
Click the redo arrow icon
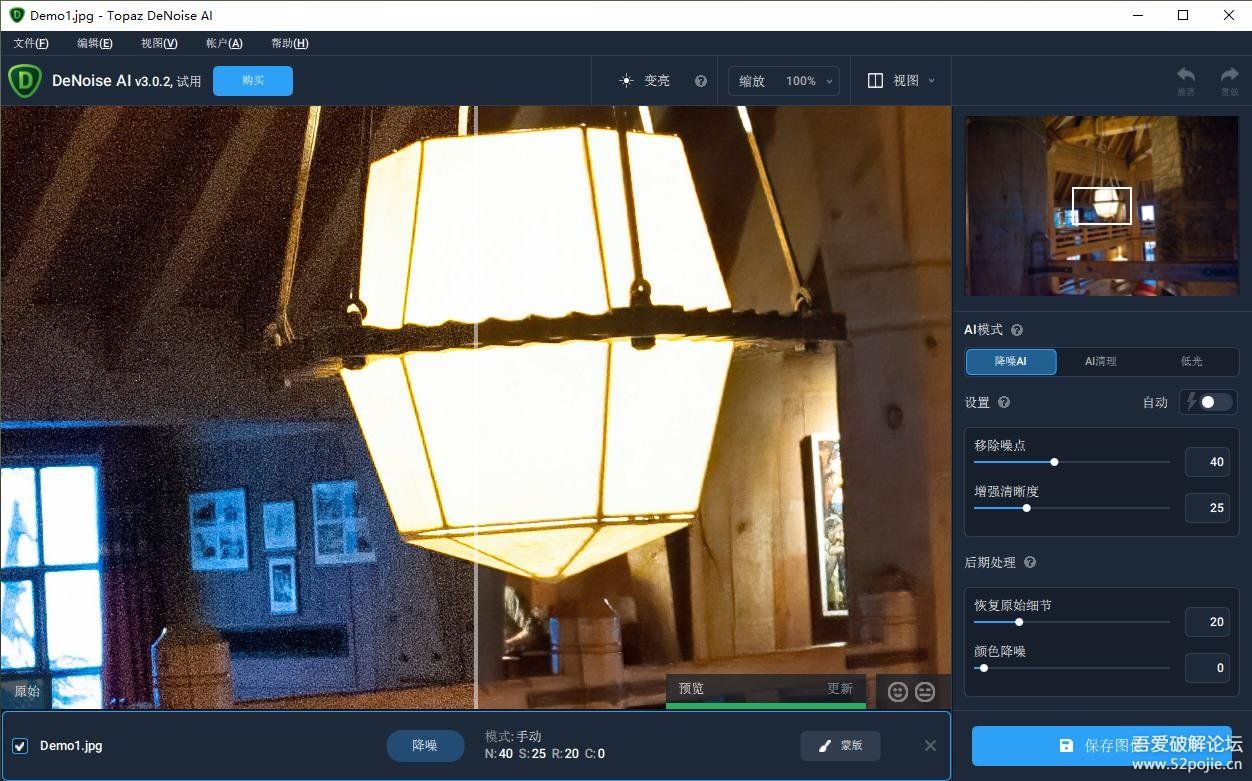(x=1227, y=75)
